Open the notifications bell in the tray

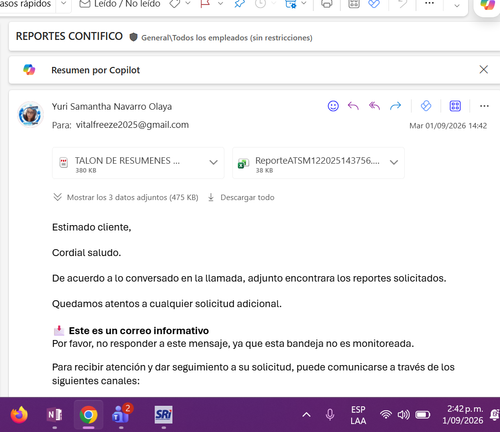coord(495,415)
